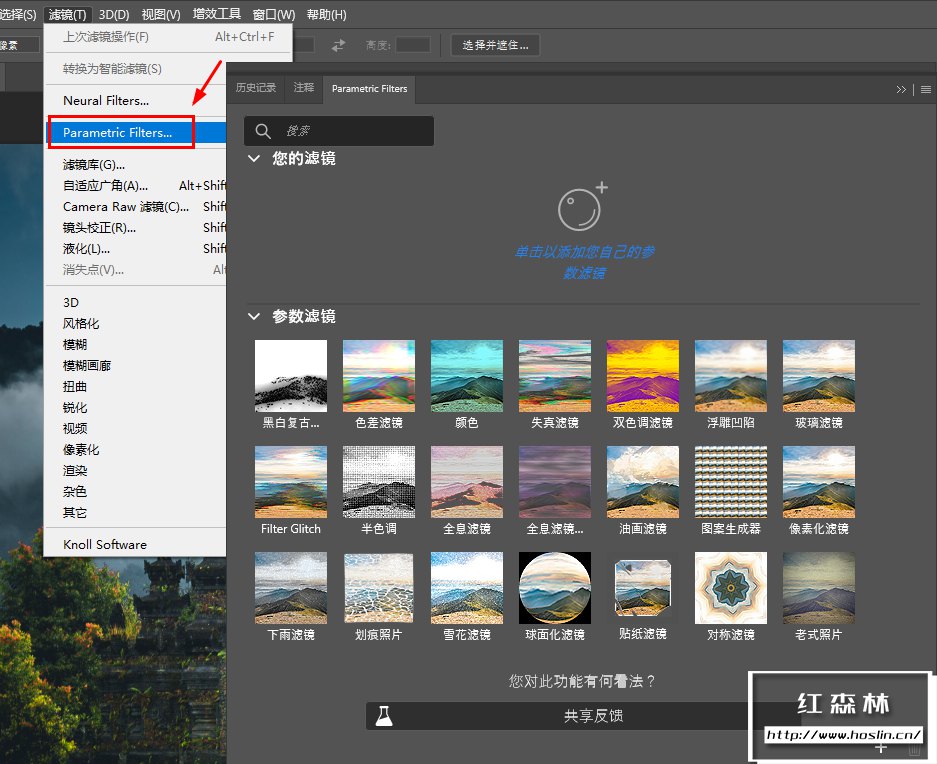This screenshot has width=937, height=764.
Task: Collapse the 参数滤镜 section
Action: [x=254, y=316]
